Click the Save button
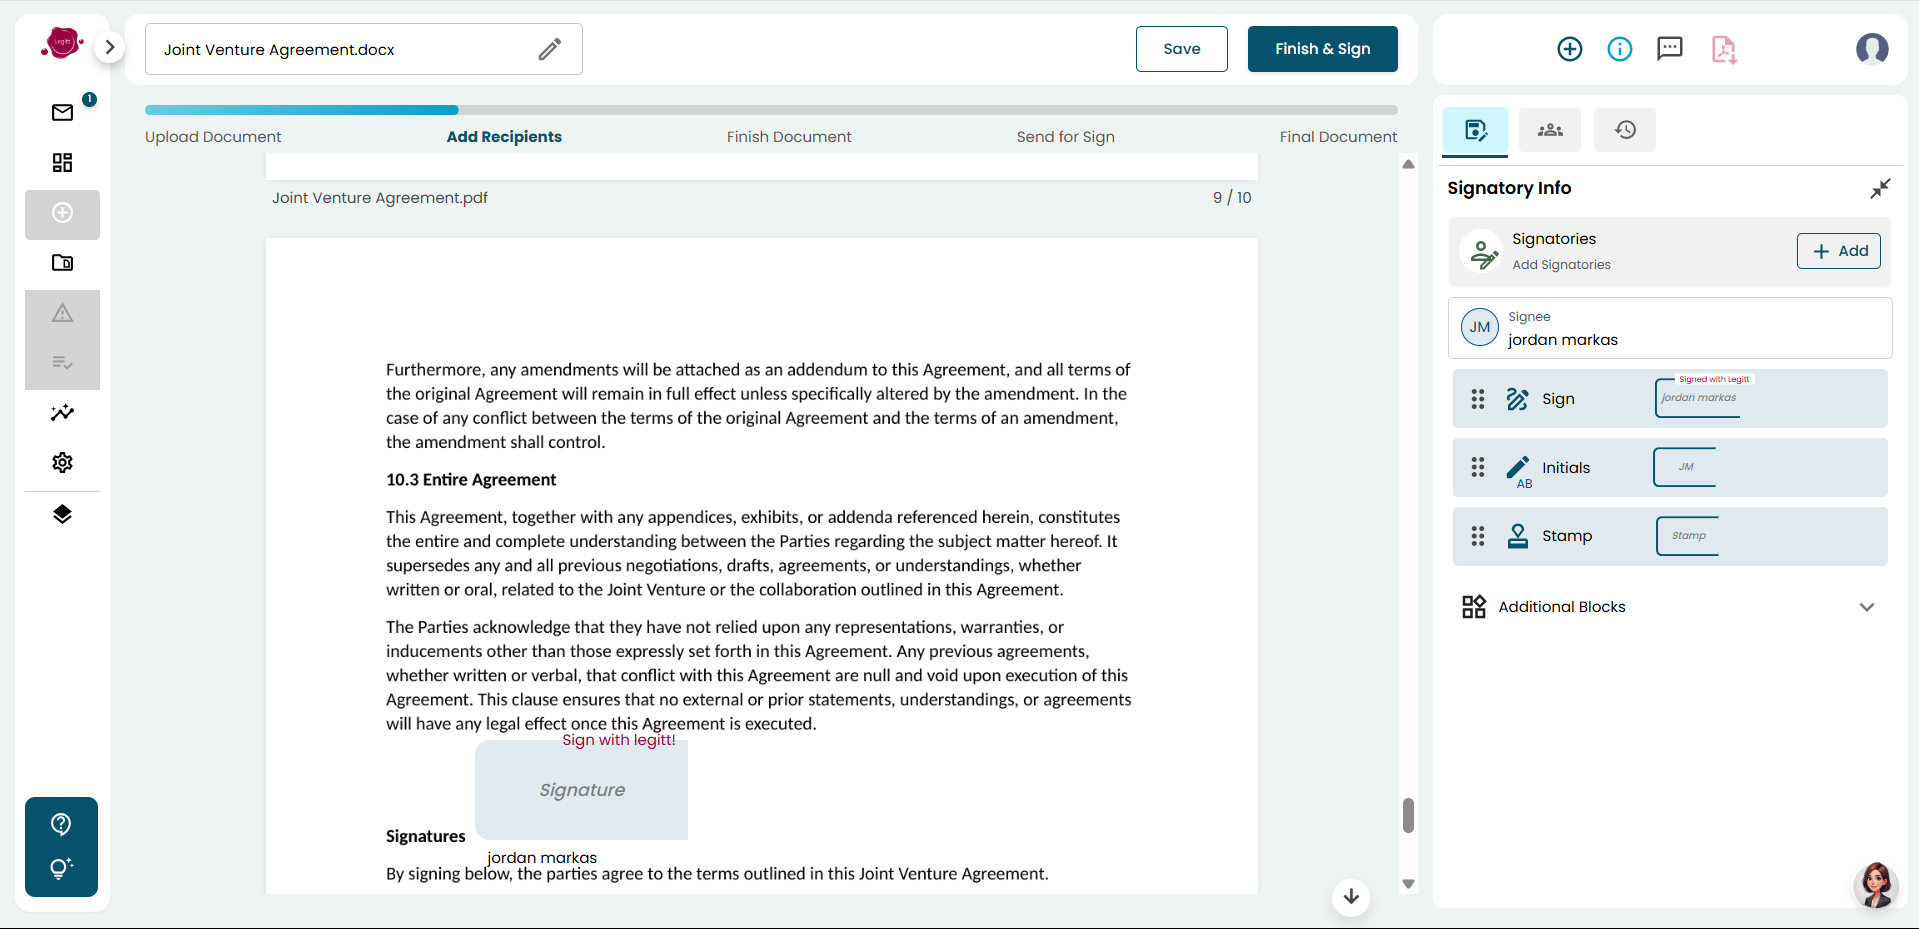Image resolution: width=1919 pixels, height=929 pixels. tap(1182, 49)
